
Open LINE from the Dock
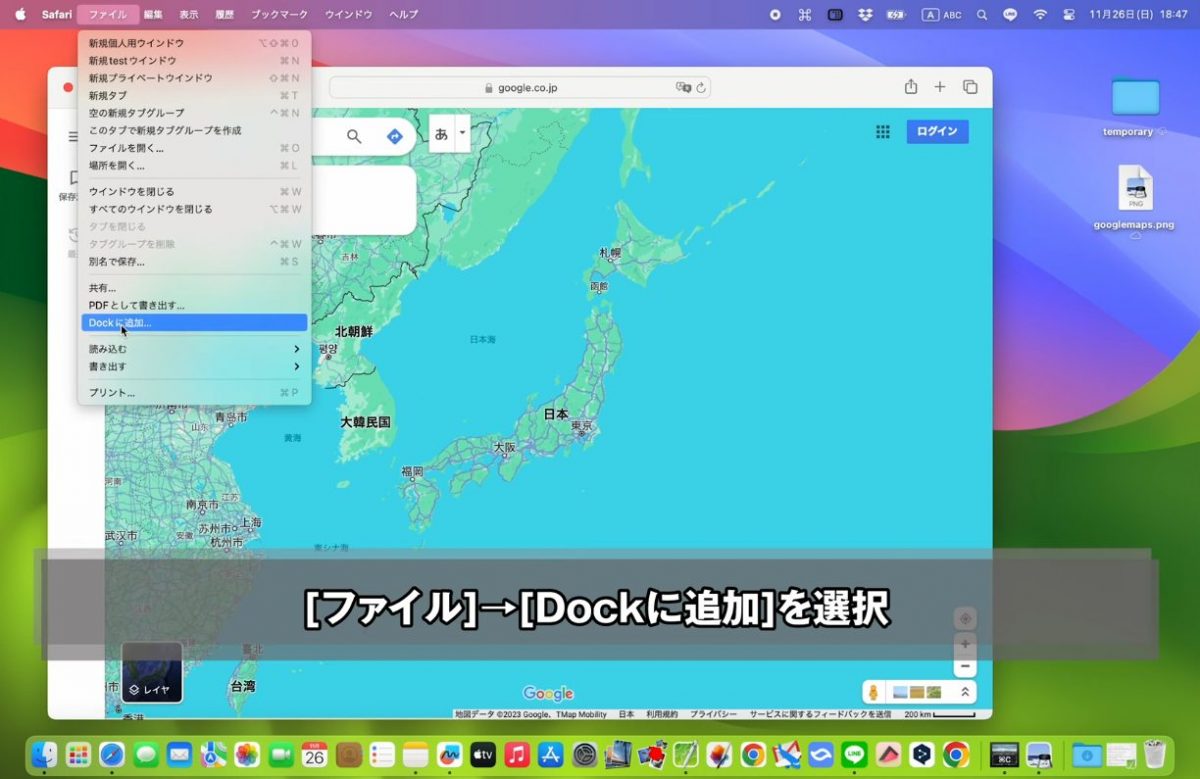coord(855,755)
